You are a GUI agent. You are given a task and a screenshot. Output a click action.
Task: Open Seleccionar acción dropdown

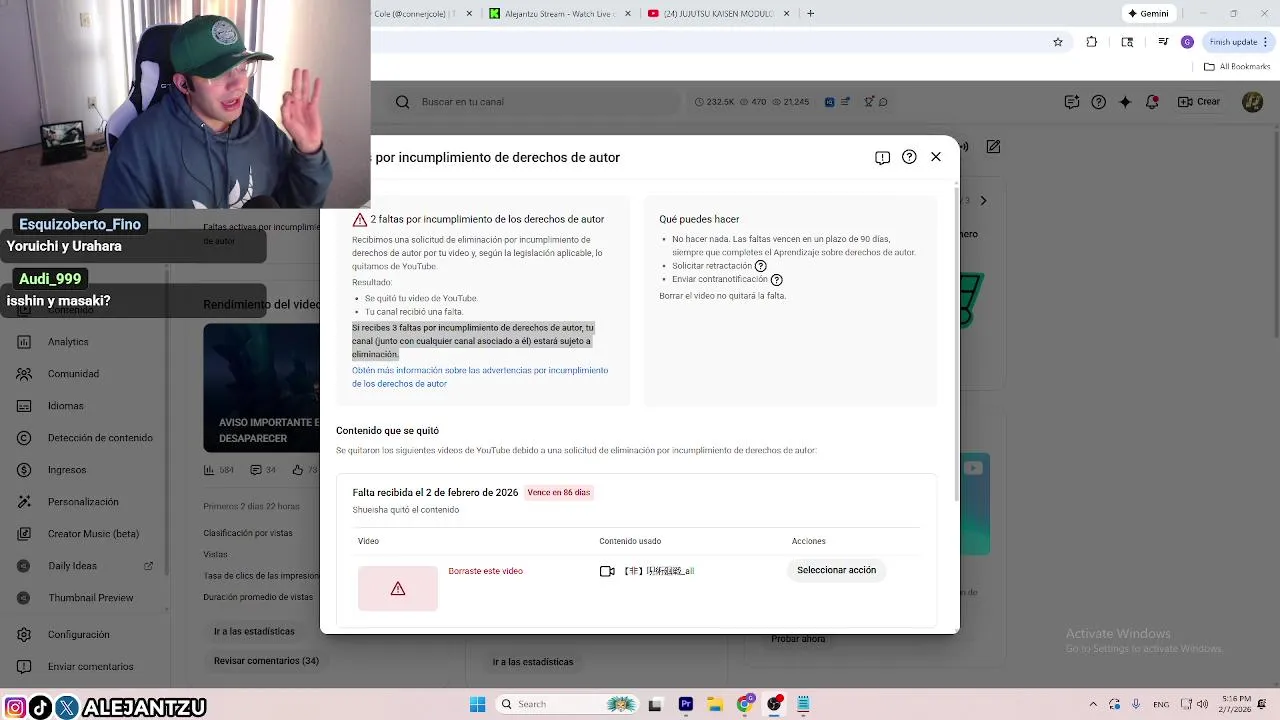pyautogui.click(x=836, y=570)
